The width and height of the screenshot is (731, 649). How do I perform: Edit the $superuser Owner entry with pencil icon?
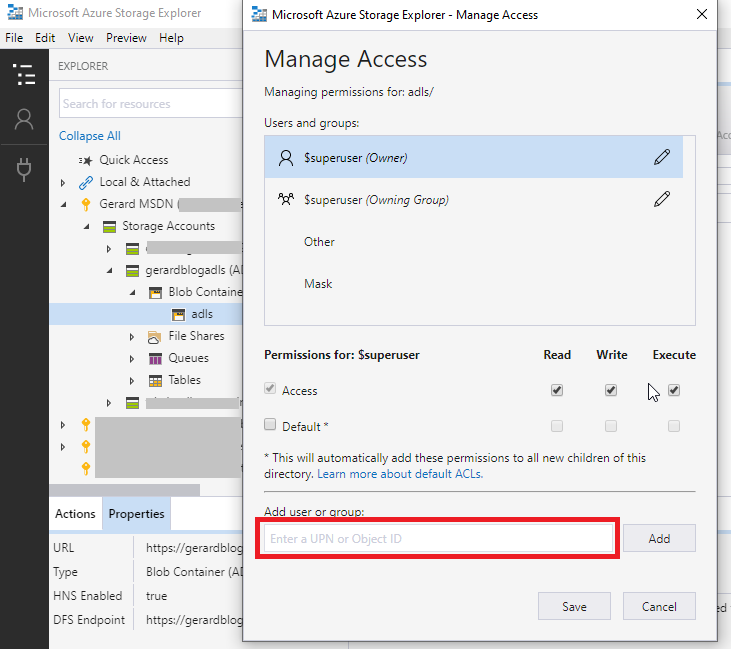point(662,157)
